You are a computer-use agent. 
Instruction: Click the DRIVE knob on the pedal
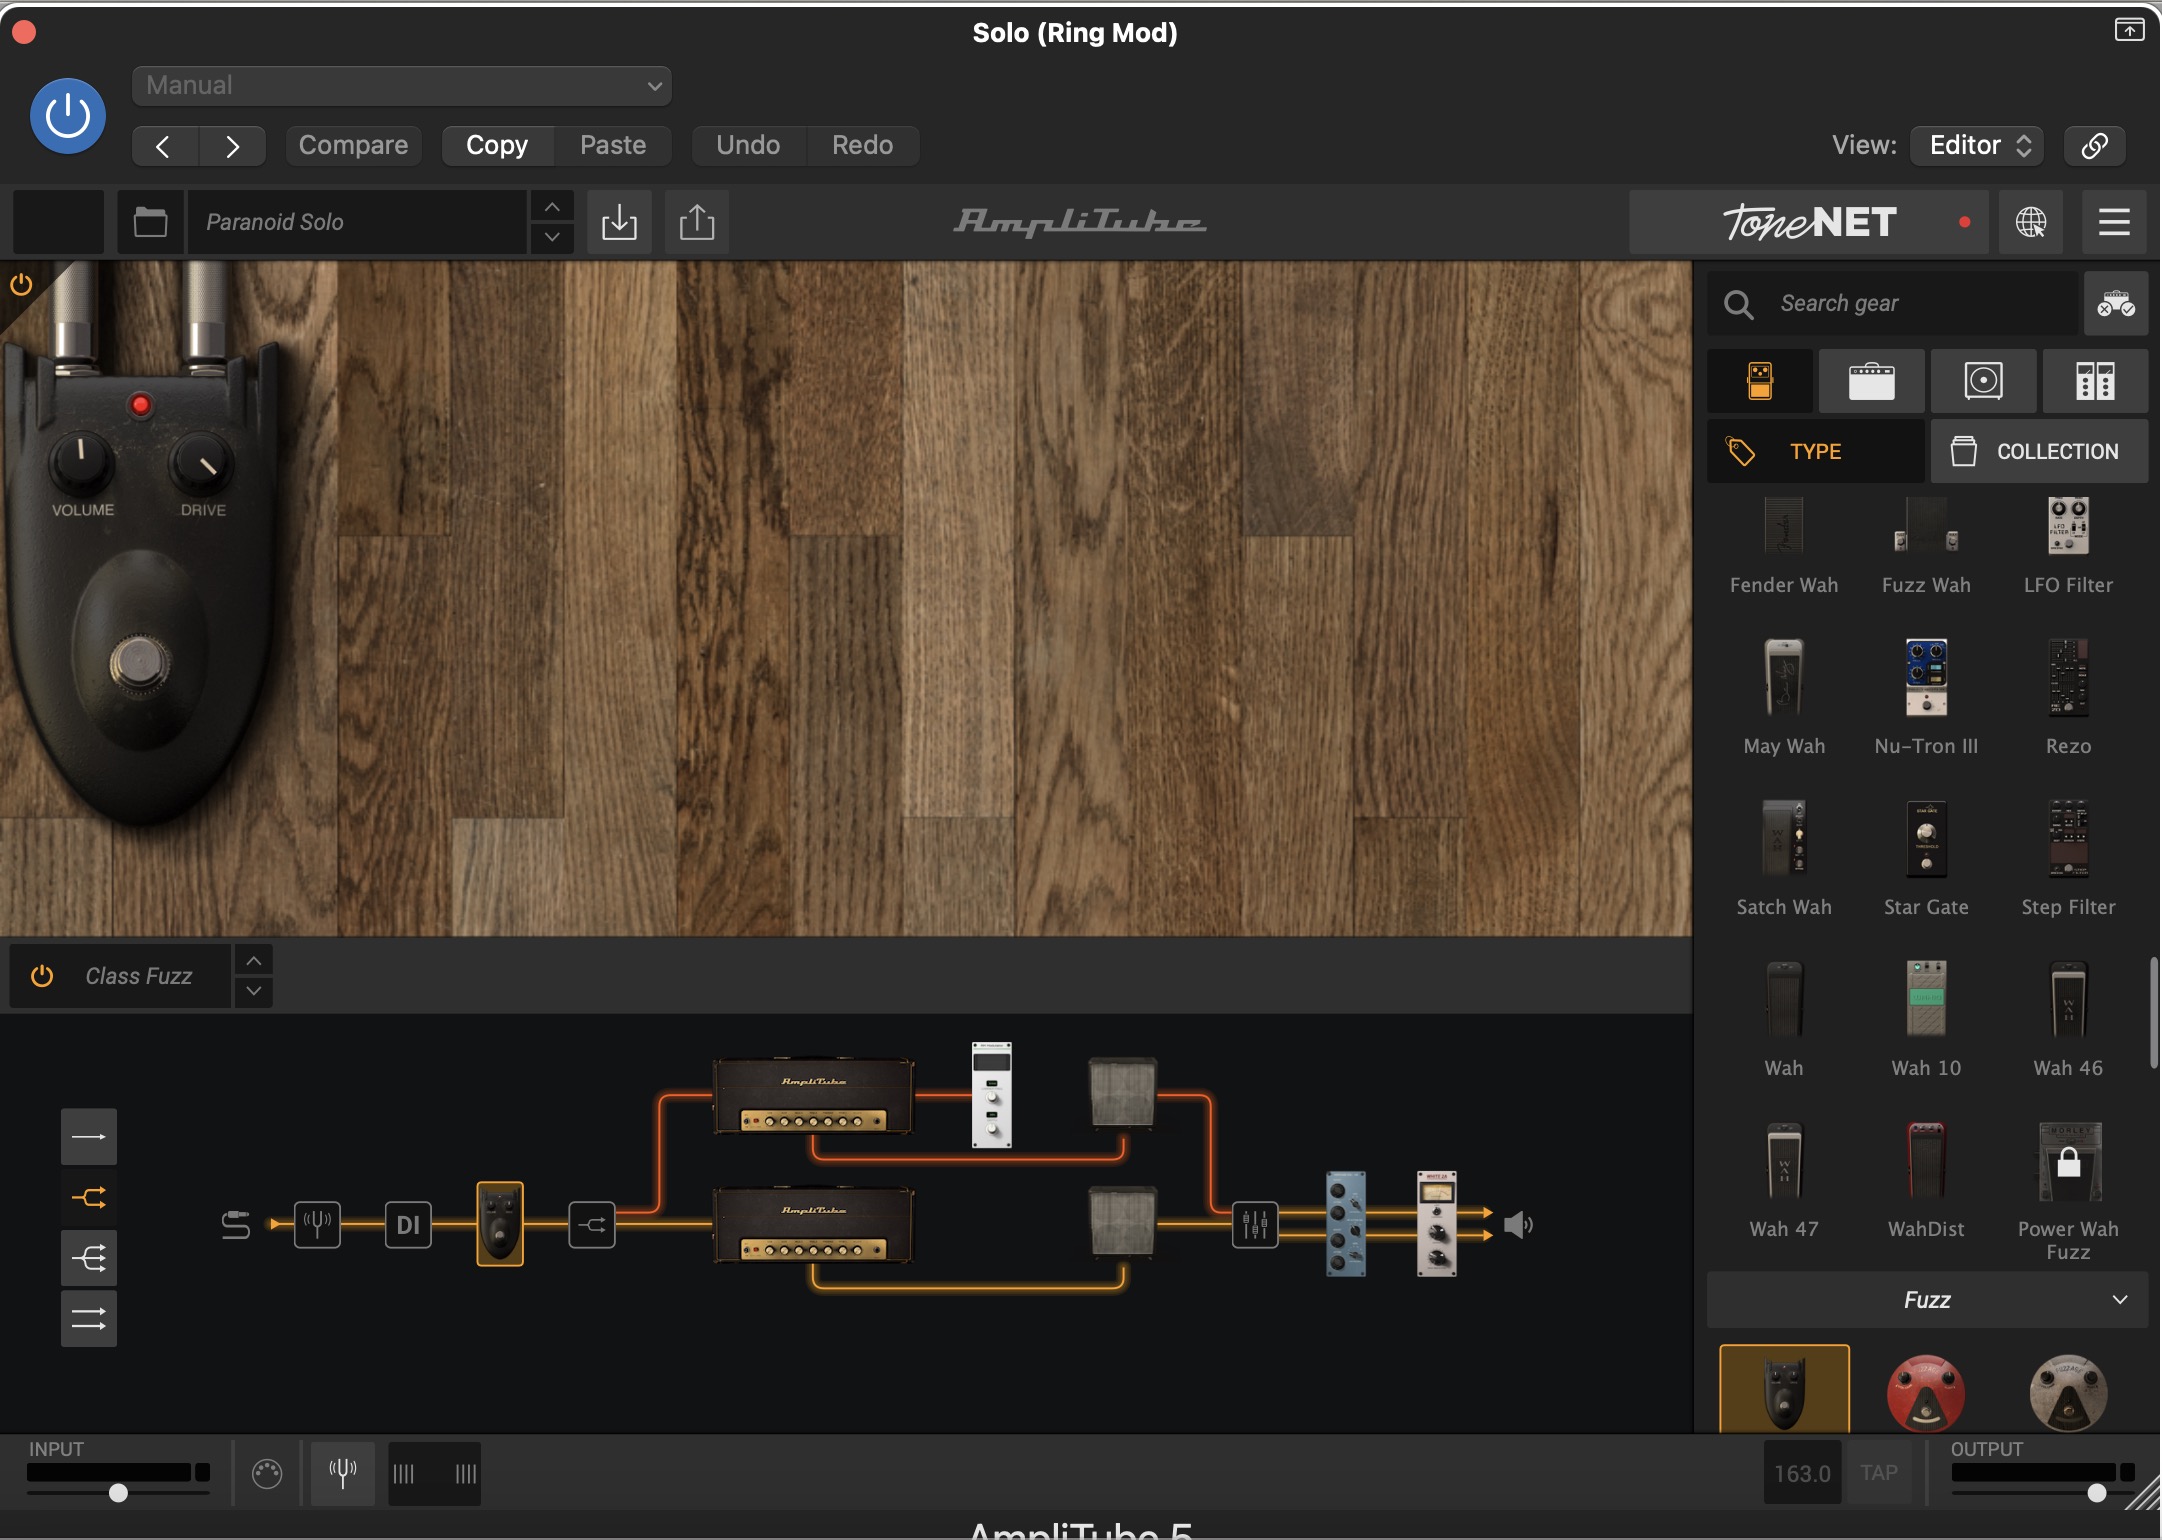[202, 462]
